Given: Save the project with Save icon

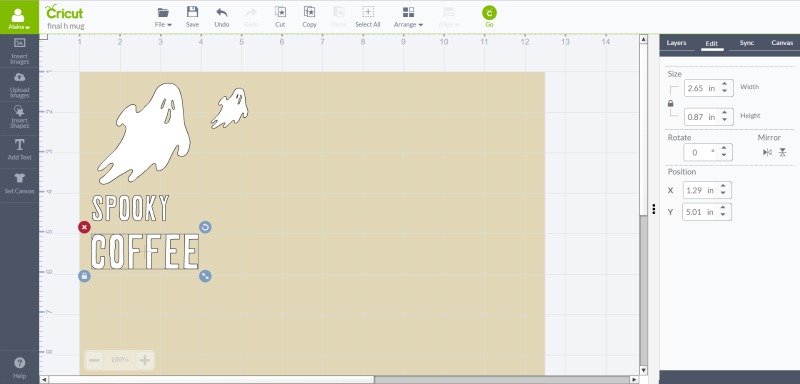Looking at the screenshot, I should tap(192, 17).
